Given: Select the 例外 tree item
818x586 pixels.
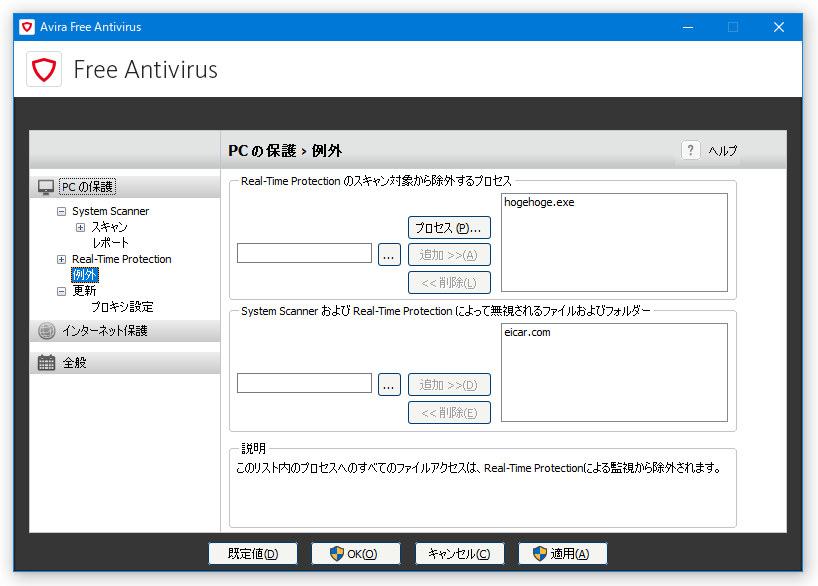Looking at the screenshot, I should click(x=85, y=274).
